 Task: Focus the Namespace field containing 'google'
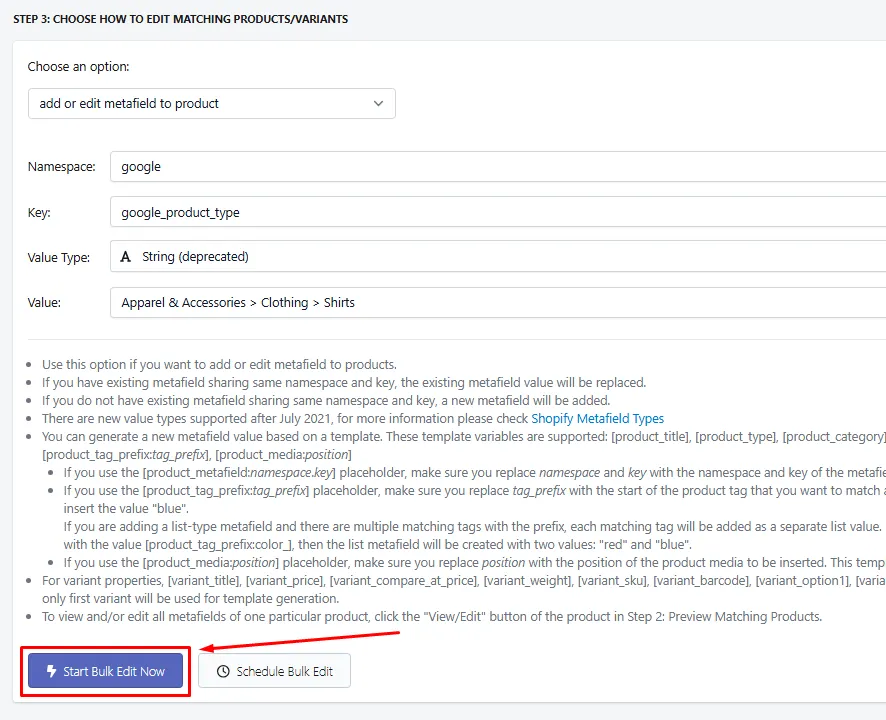pos(498,167)
